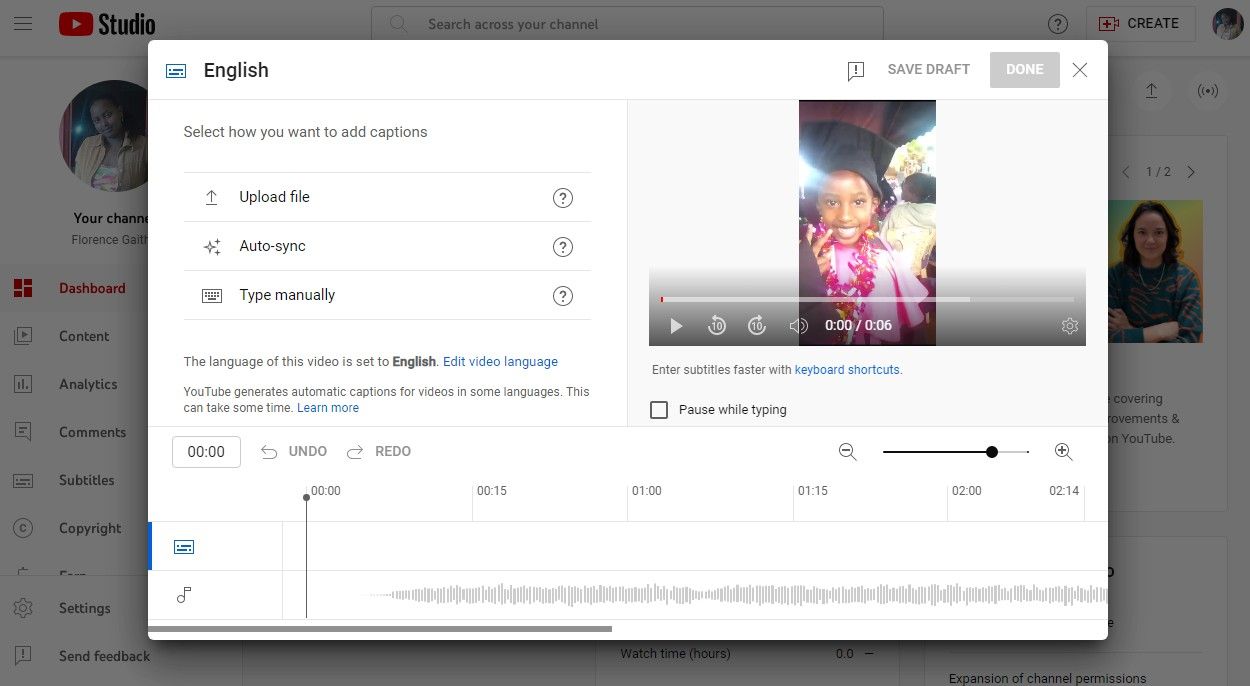This screenshot has width=1250, height=686.
Task: Select the Subtitles icon in the sidebar
Action: tap(23, 480)
